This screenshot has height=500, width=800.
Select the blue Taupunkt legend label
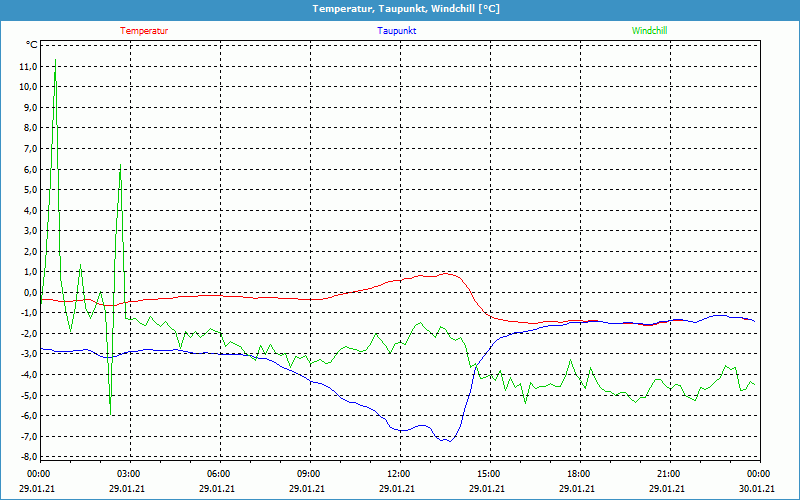397,31
